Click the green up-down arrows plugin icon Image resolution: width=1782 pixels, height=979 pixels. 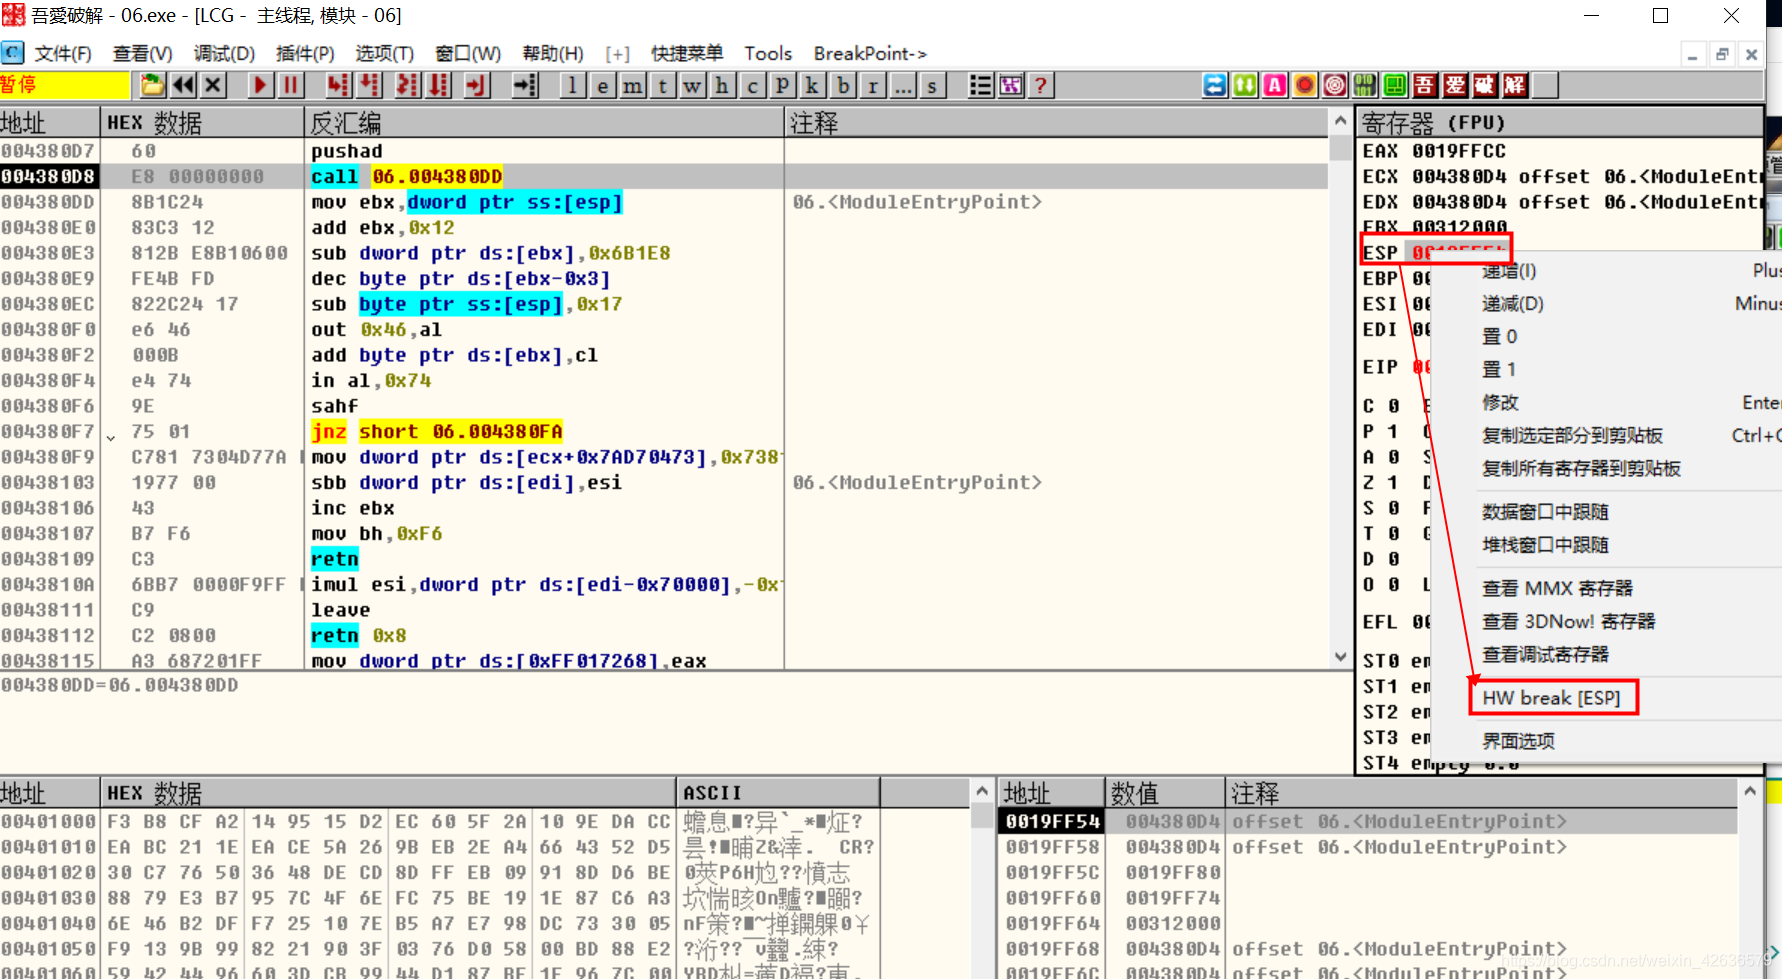1245,85
